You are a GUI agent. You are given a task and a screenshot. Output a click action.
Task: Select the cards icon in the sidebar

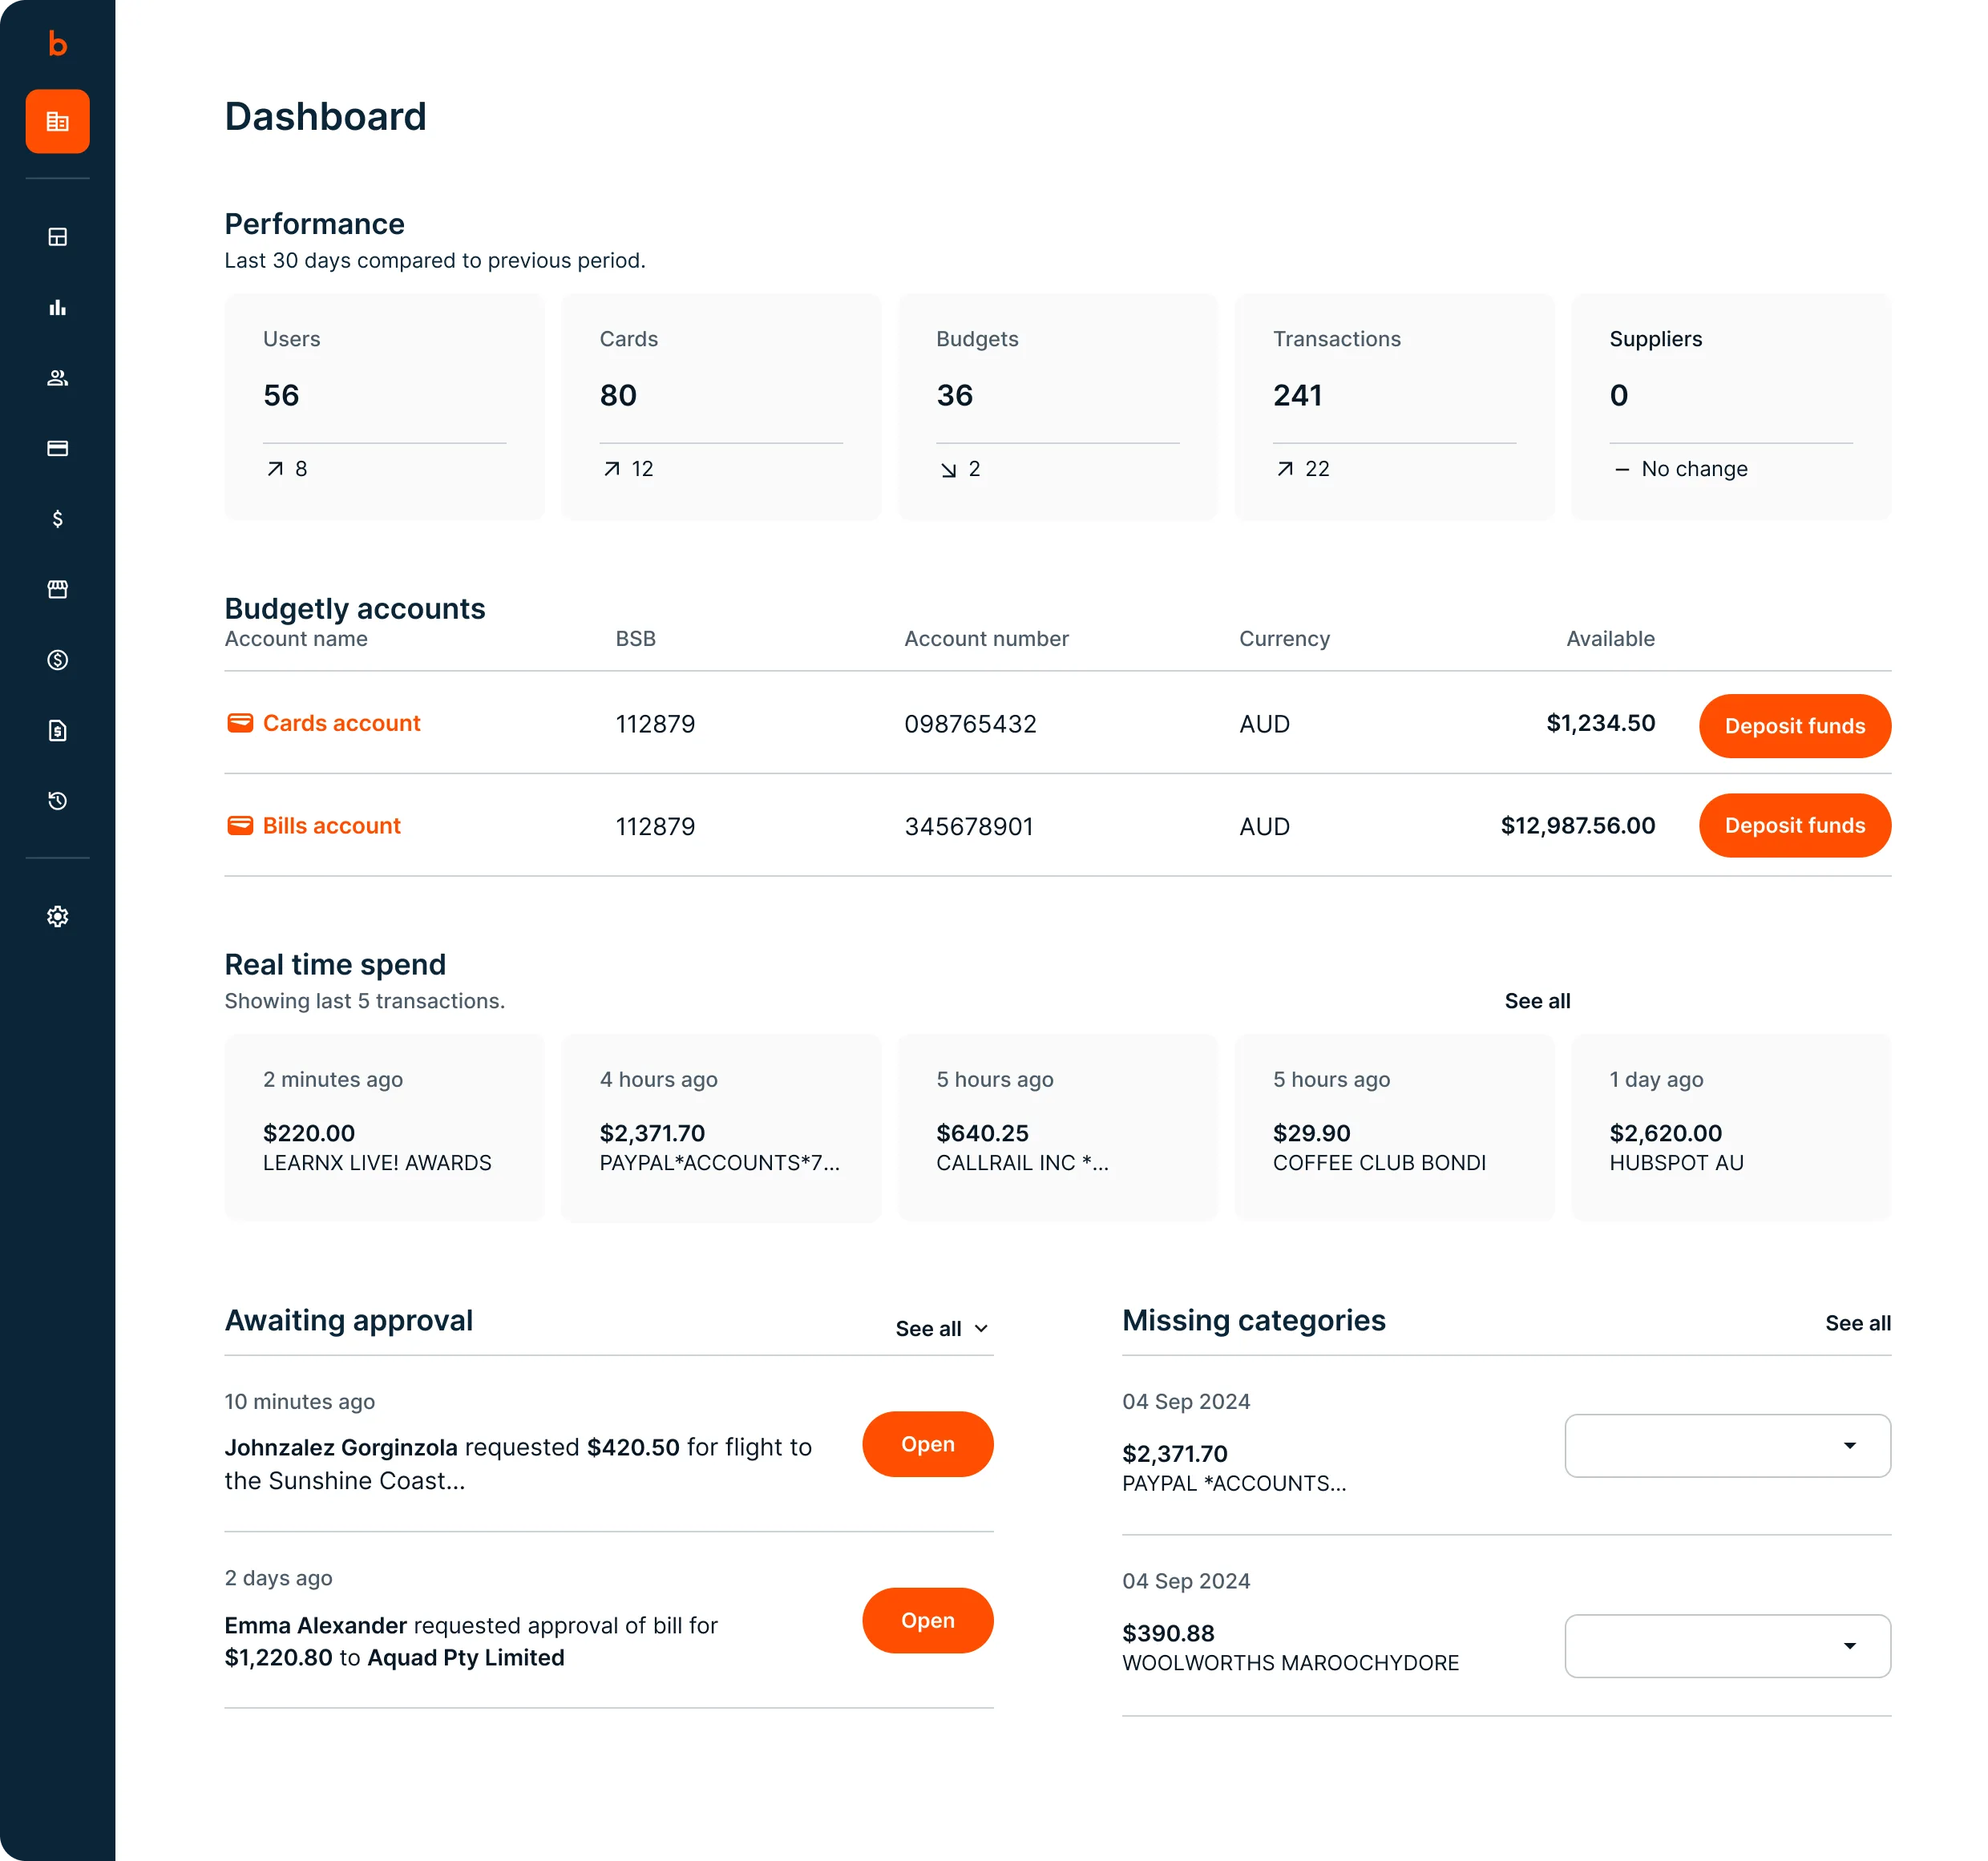(x=58, y=448)
